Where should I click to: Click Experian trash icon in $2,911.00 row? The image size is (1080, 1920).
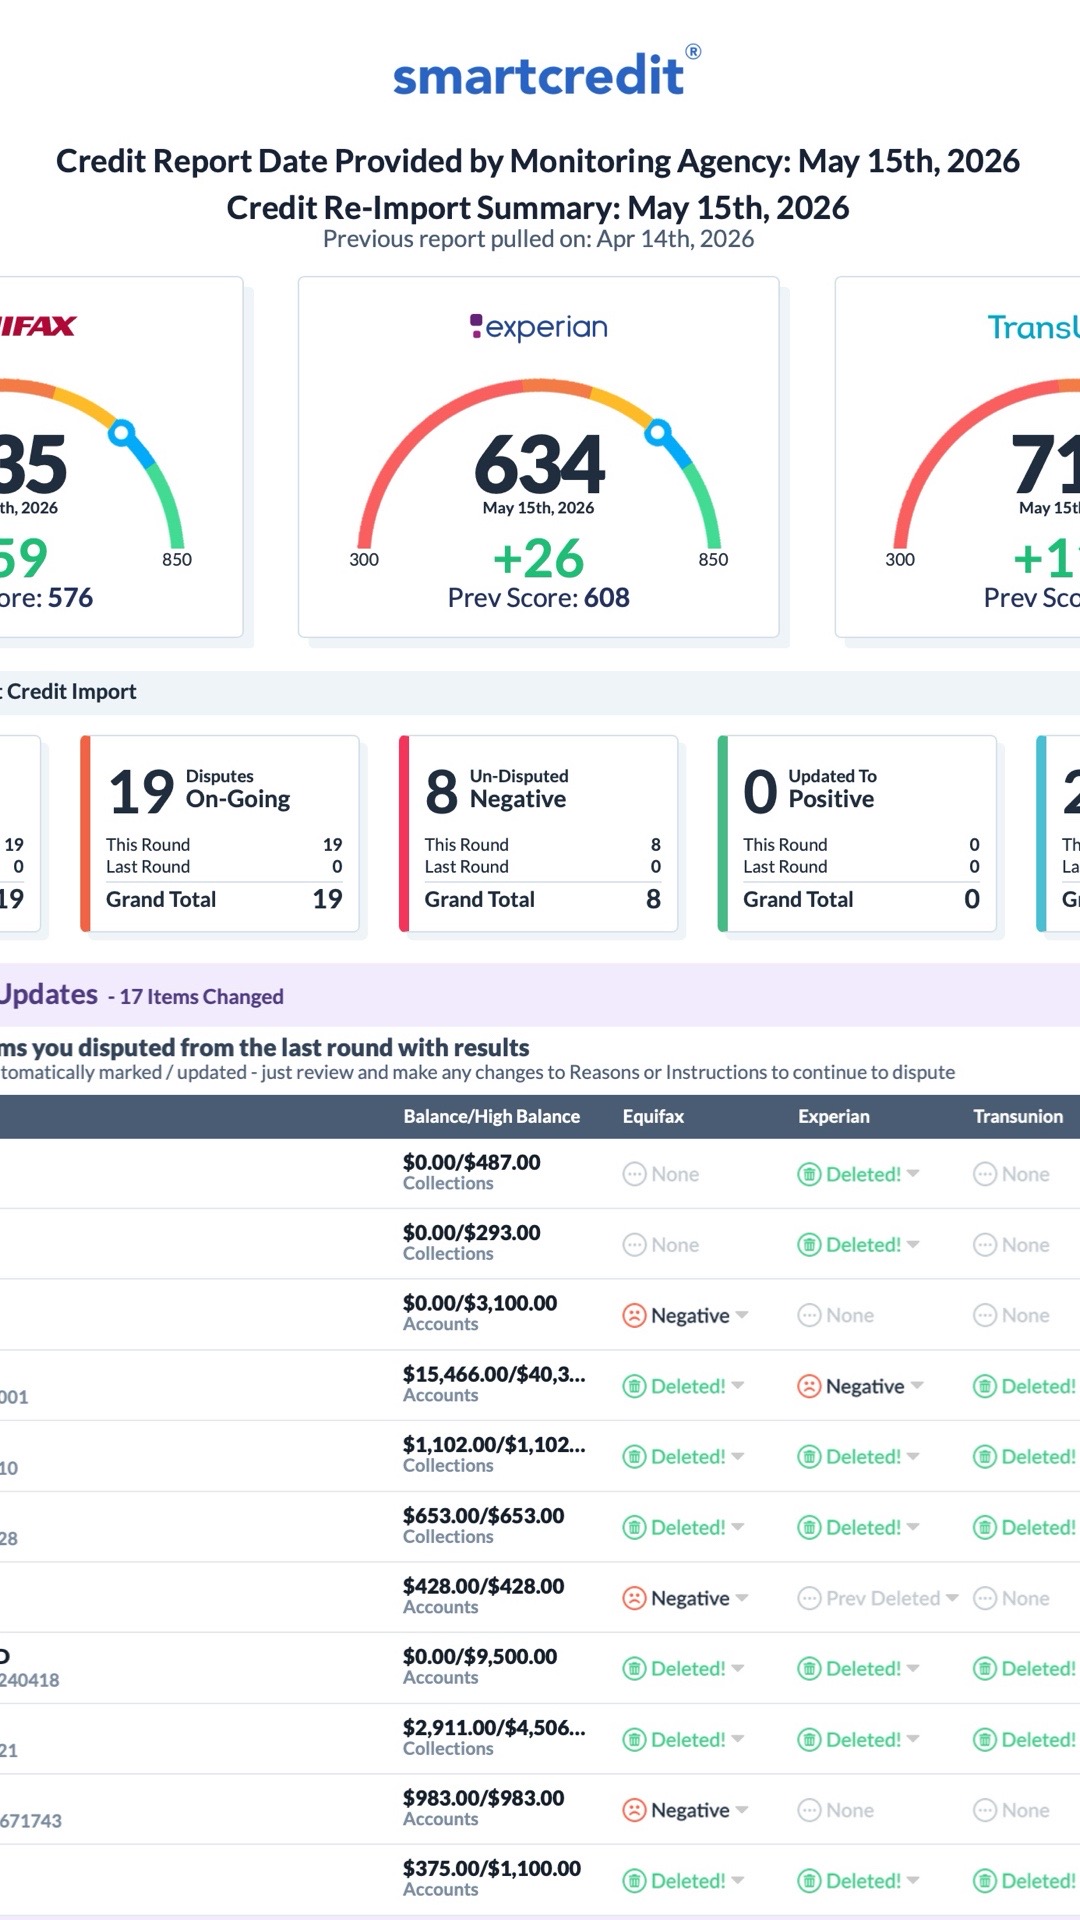[x=809, y=1739]
